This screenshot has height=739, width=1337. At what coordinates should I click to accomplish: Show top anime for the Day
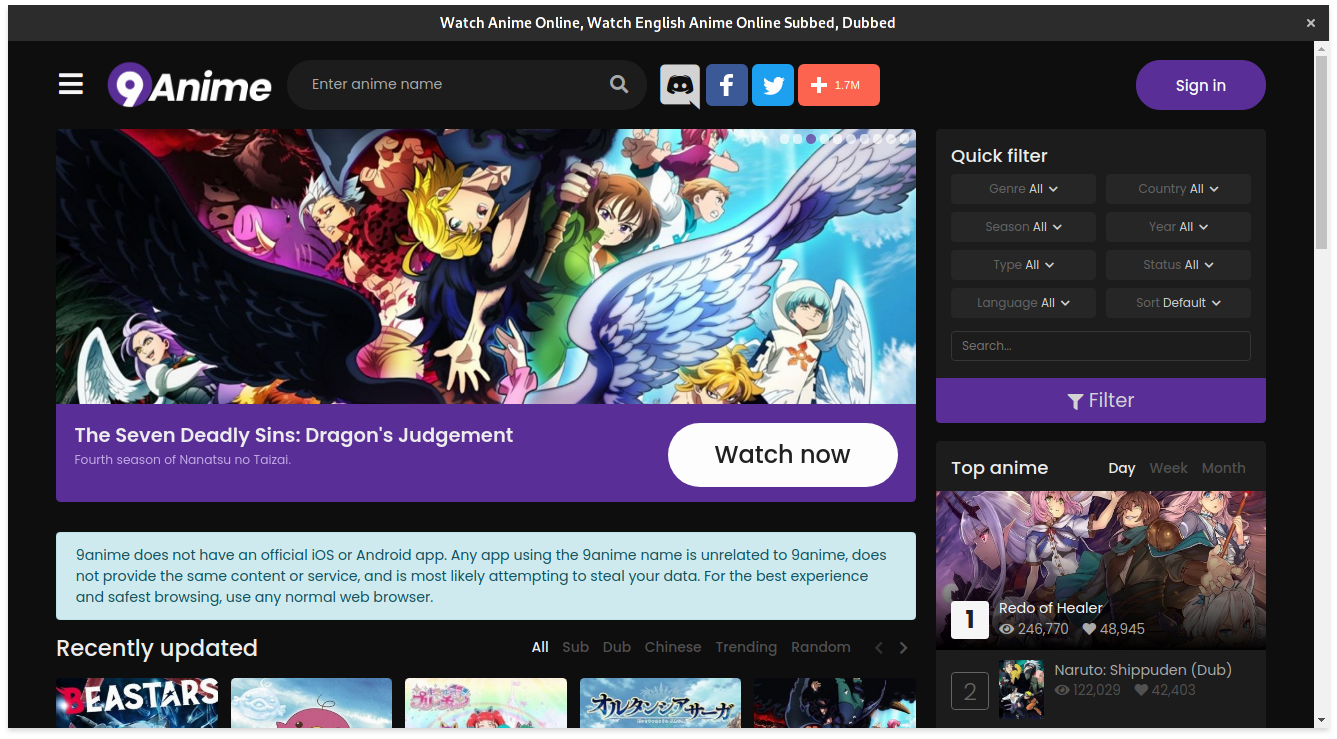pos(1122,468)
